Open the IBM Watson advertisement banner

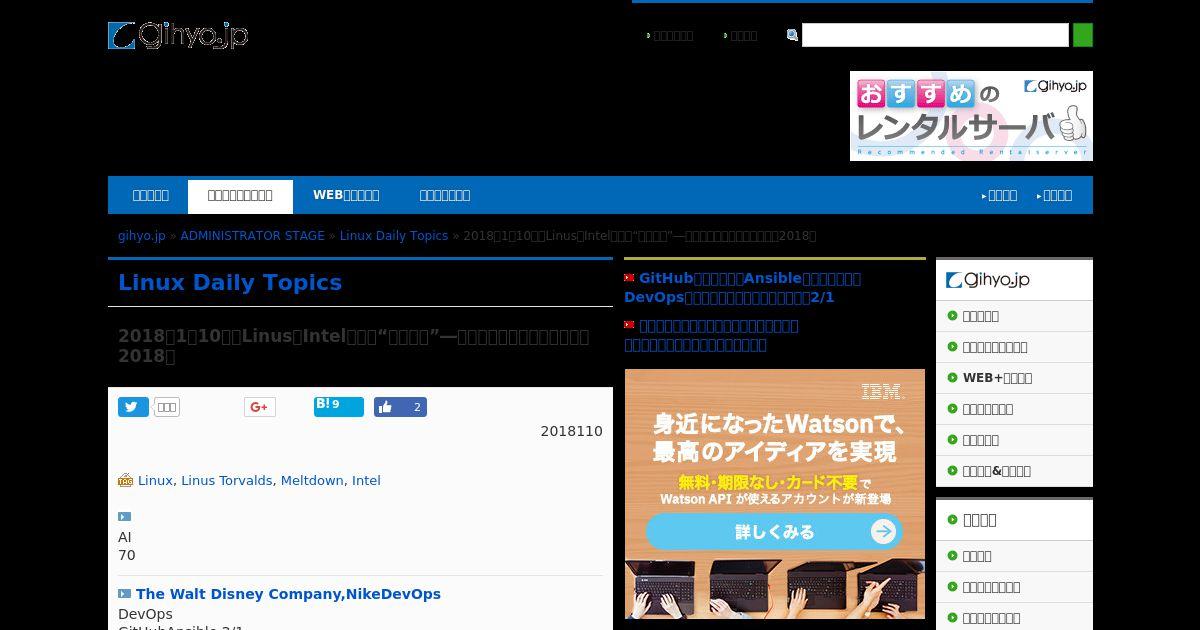coord(775,494)
